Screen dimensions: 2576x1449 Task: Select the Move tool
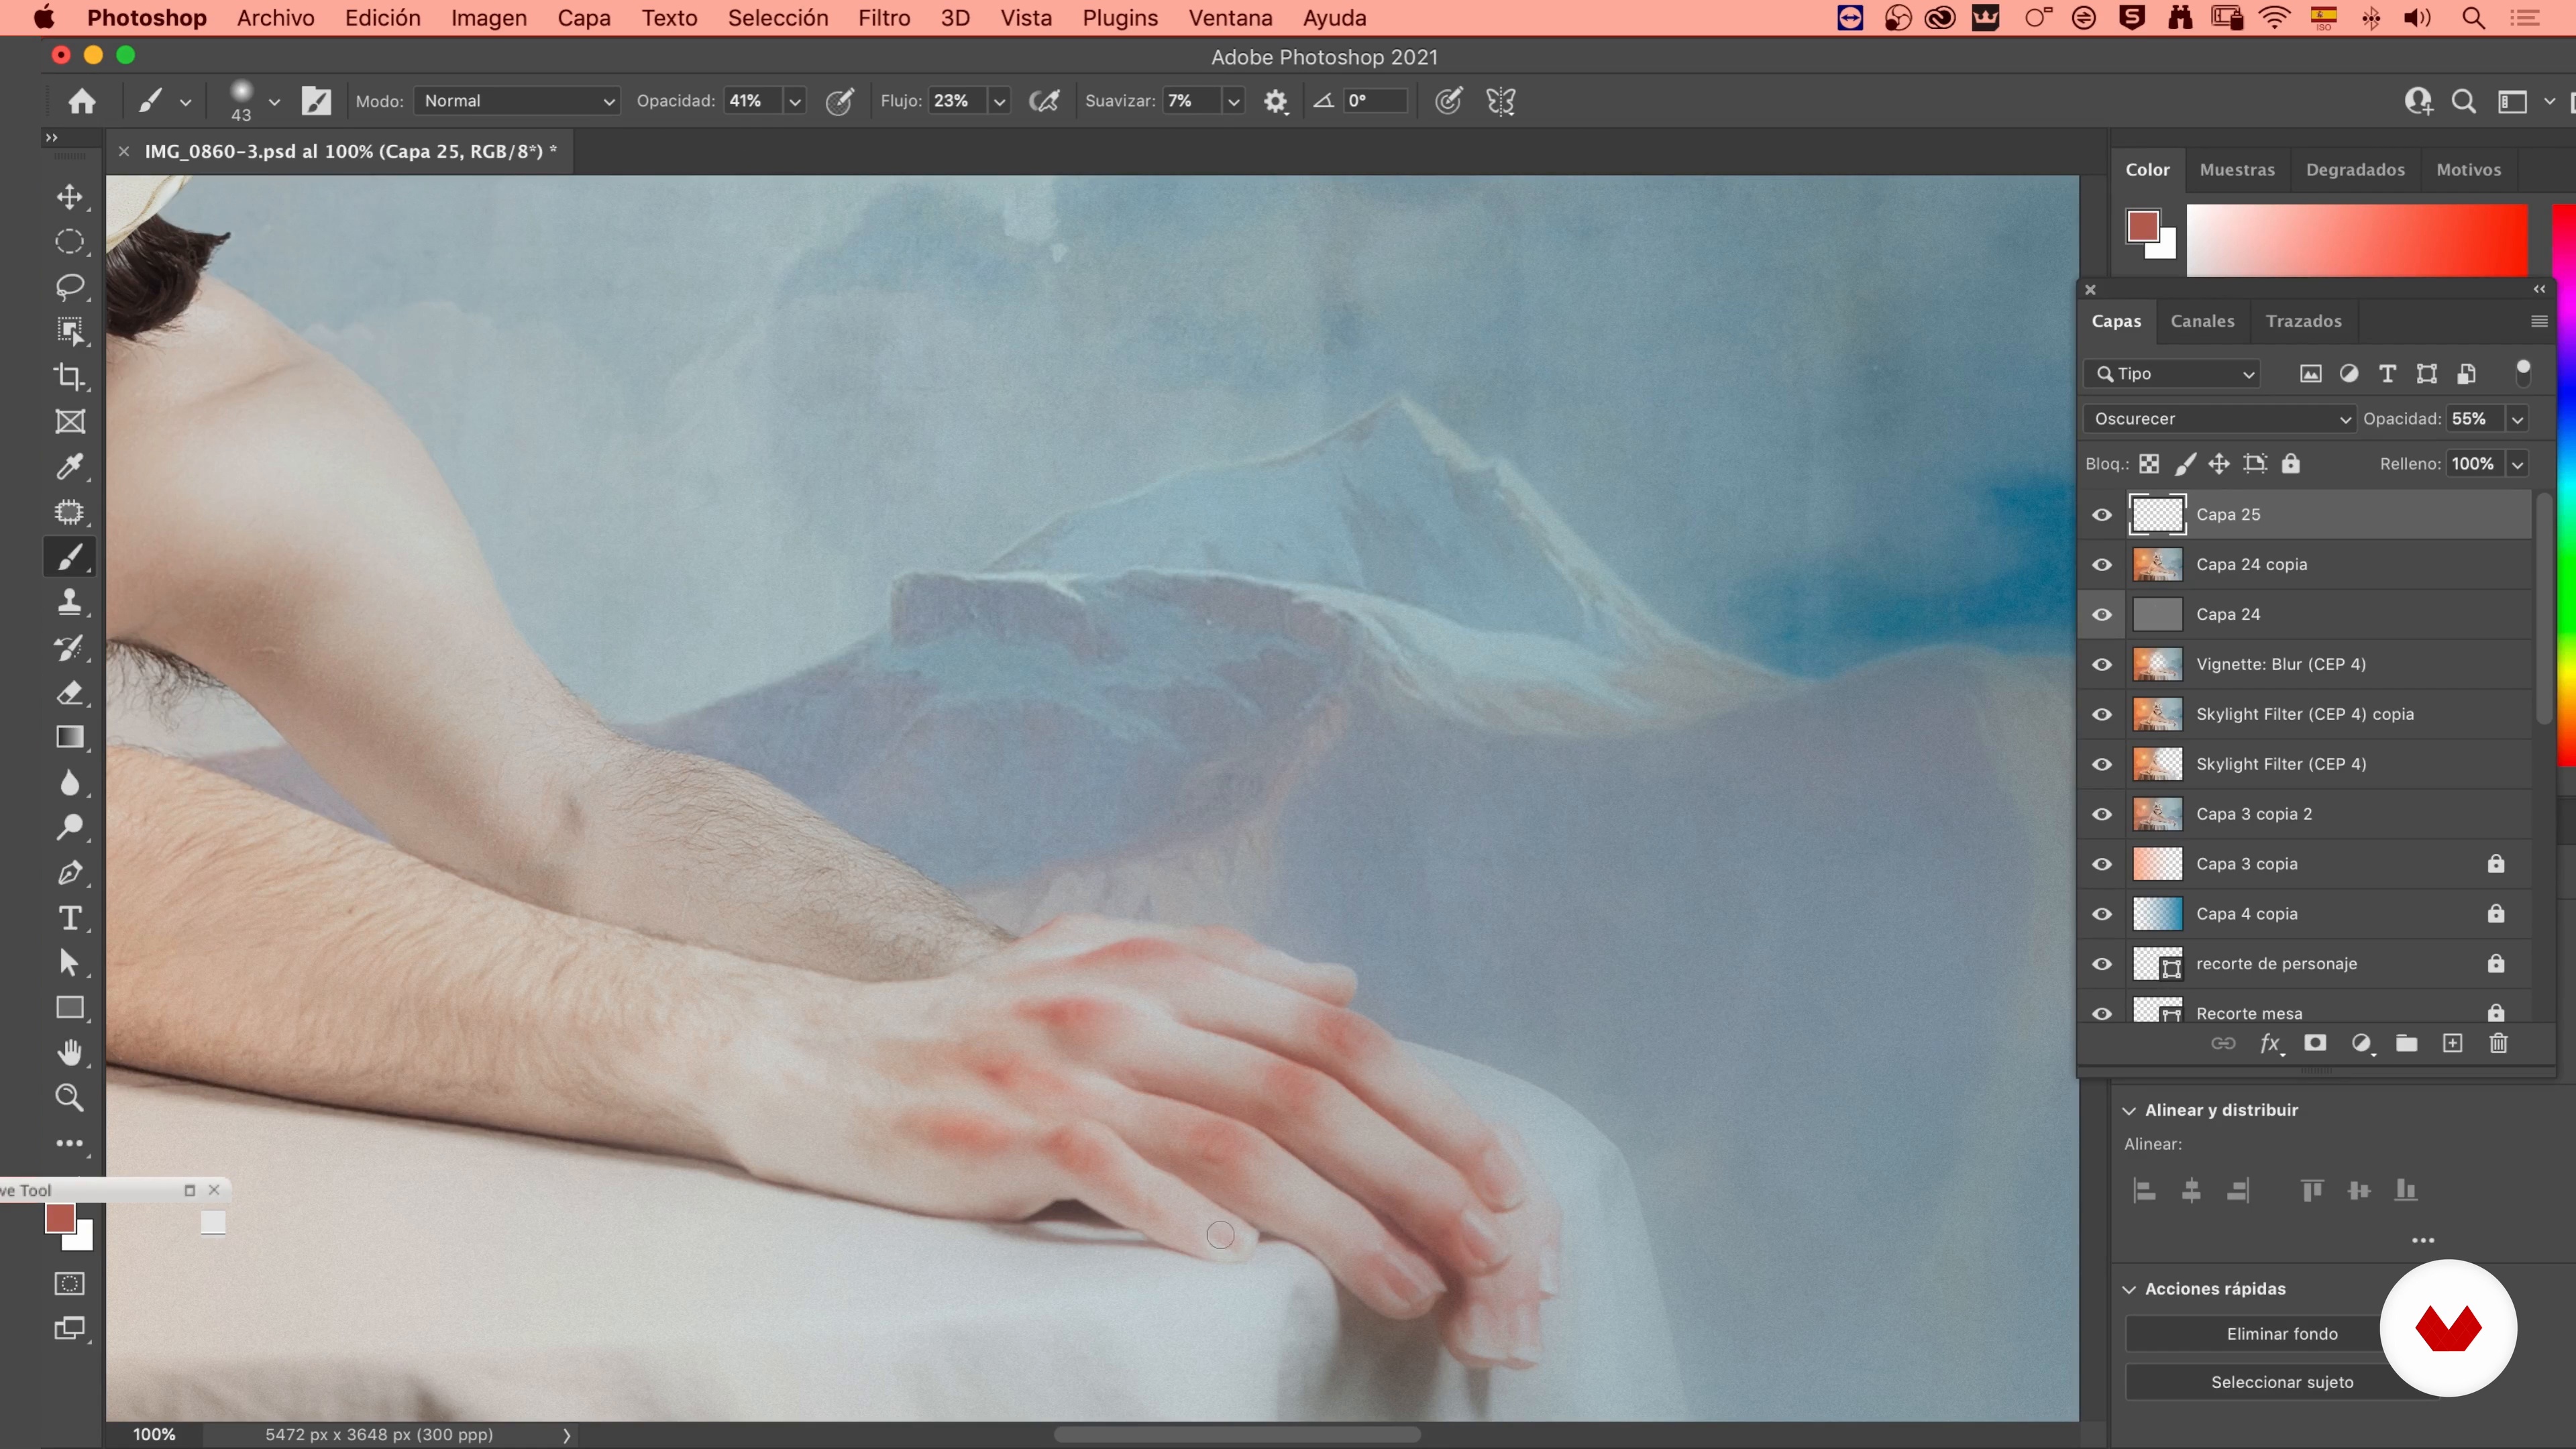click(69, 196)
